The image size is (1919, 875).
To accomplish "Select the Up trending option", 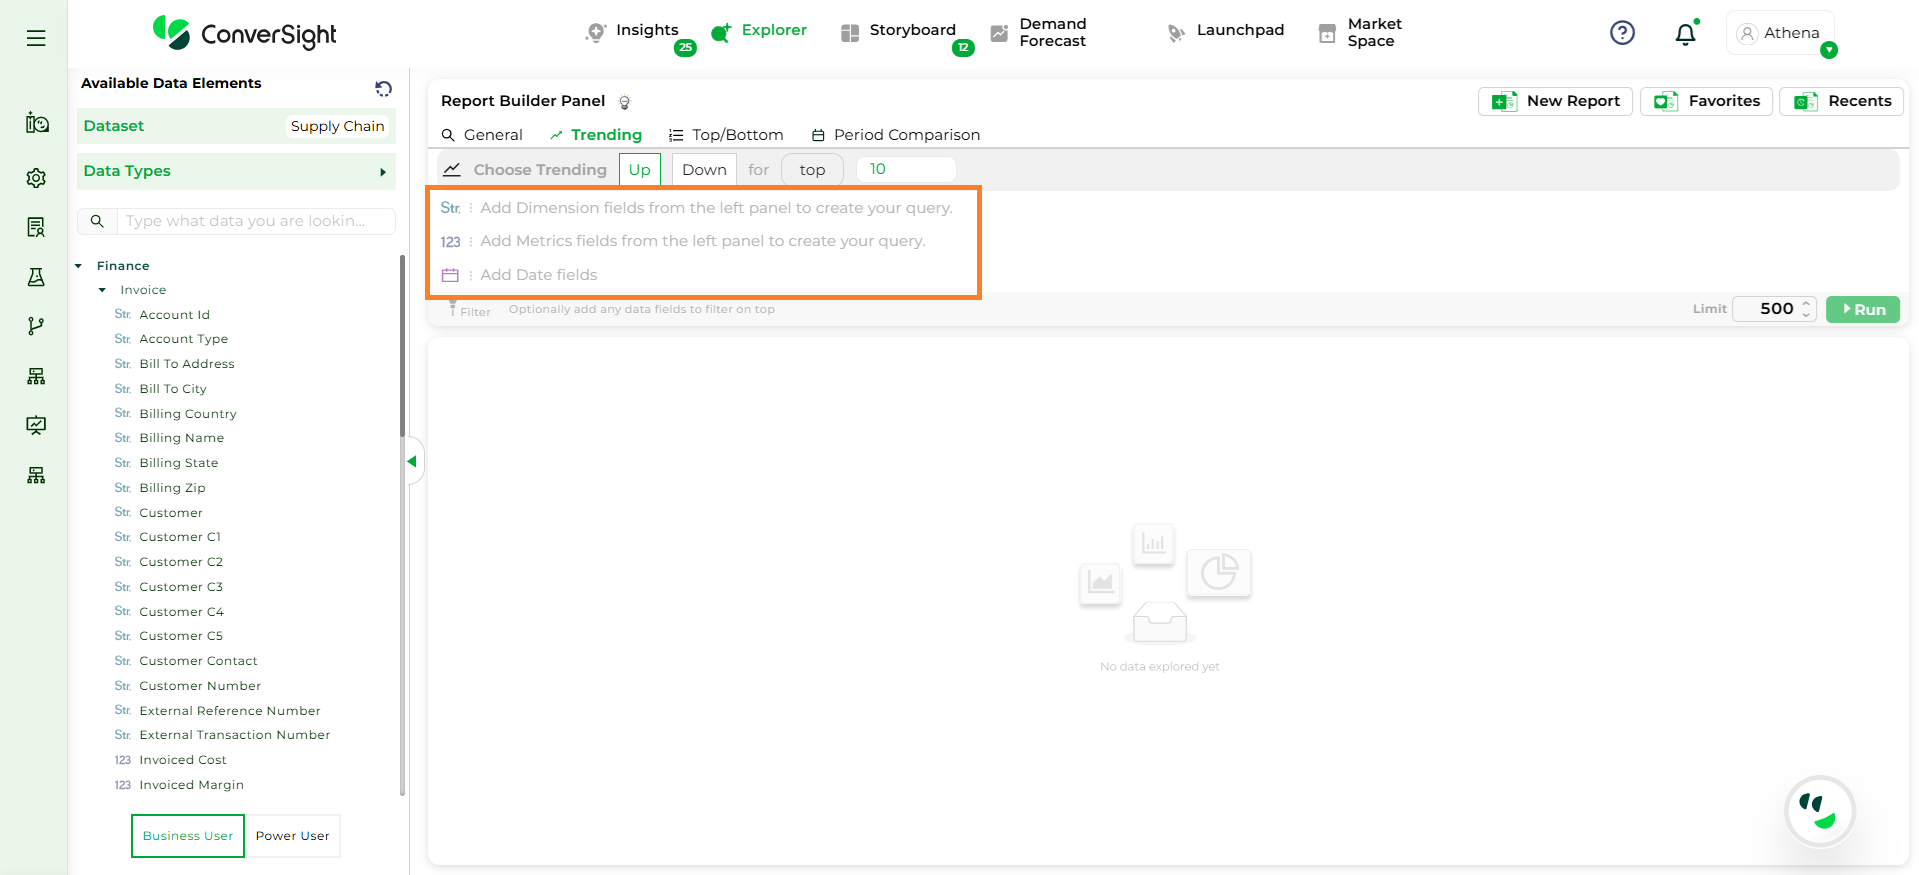I will pyautogui.click(x=639, y=170).
